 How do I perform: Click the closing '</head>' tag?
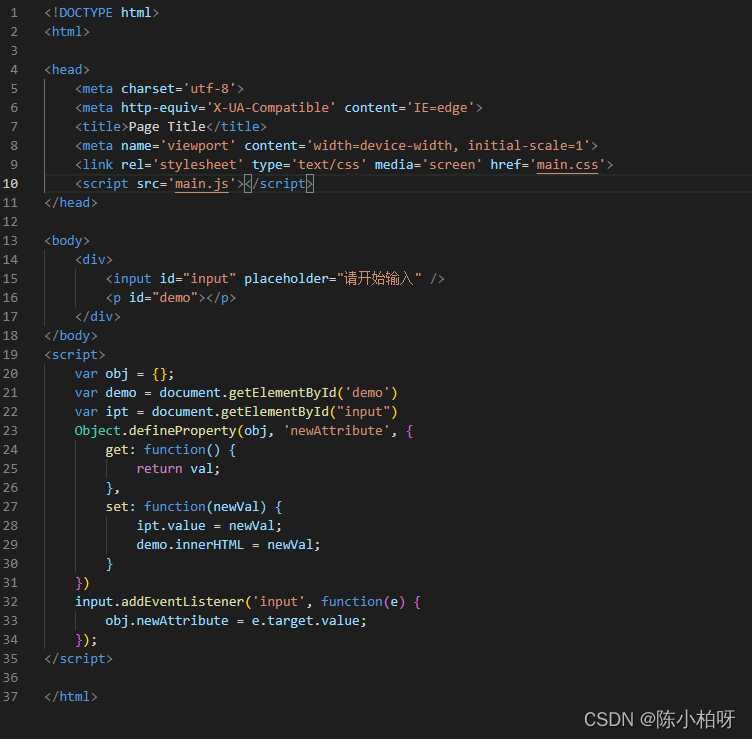pyautogui.click(x=71, y=203)
